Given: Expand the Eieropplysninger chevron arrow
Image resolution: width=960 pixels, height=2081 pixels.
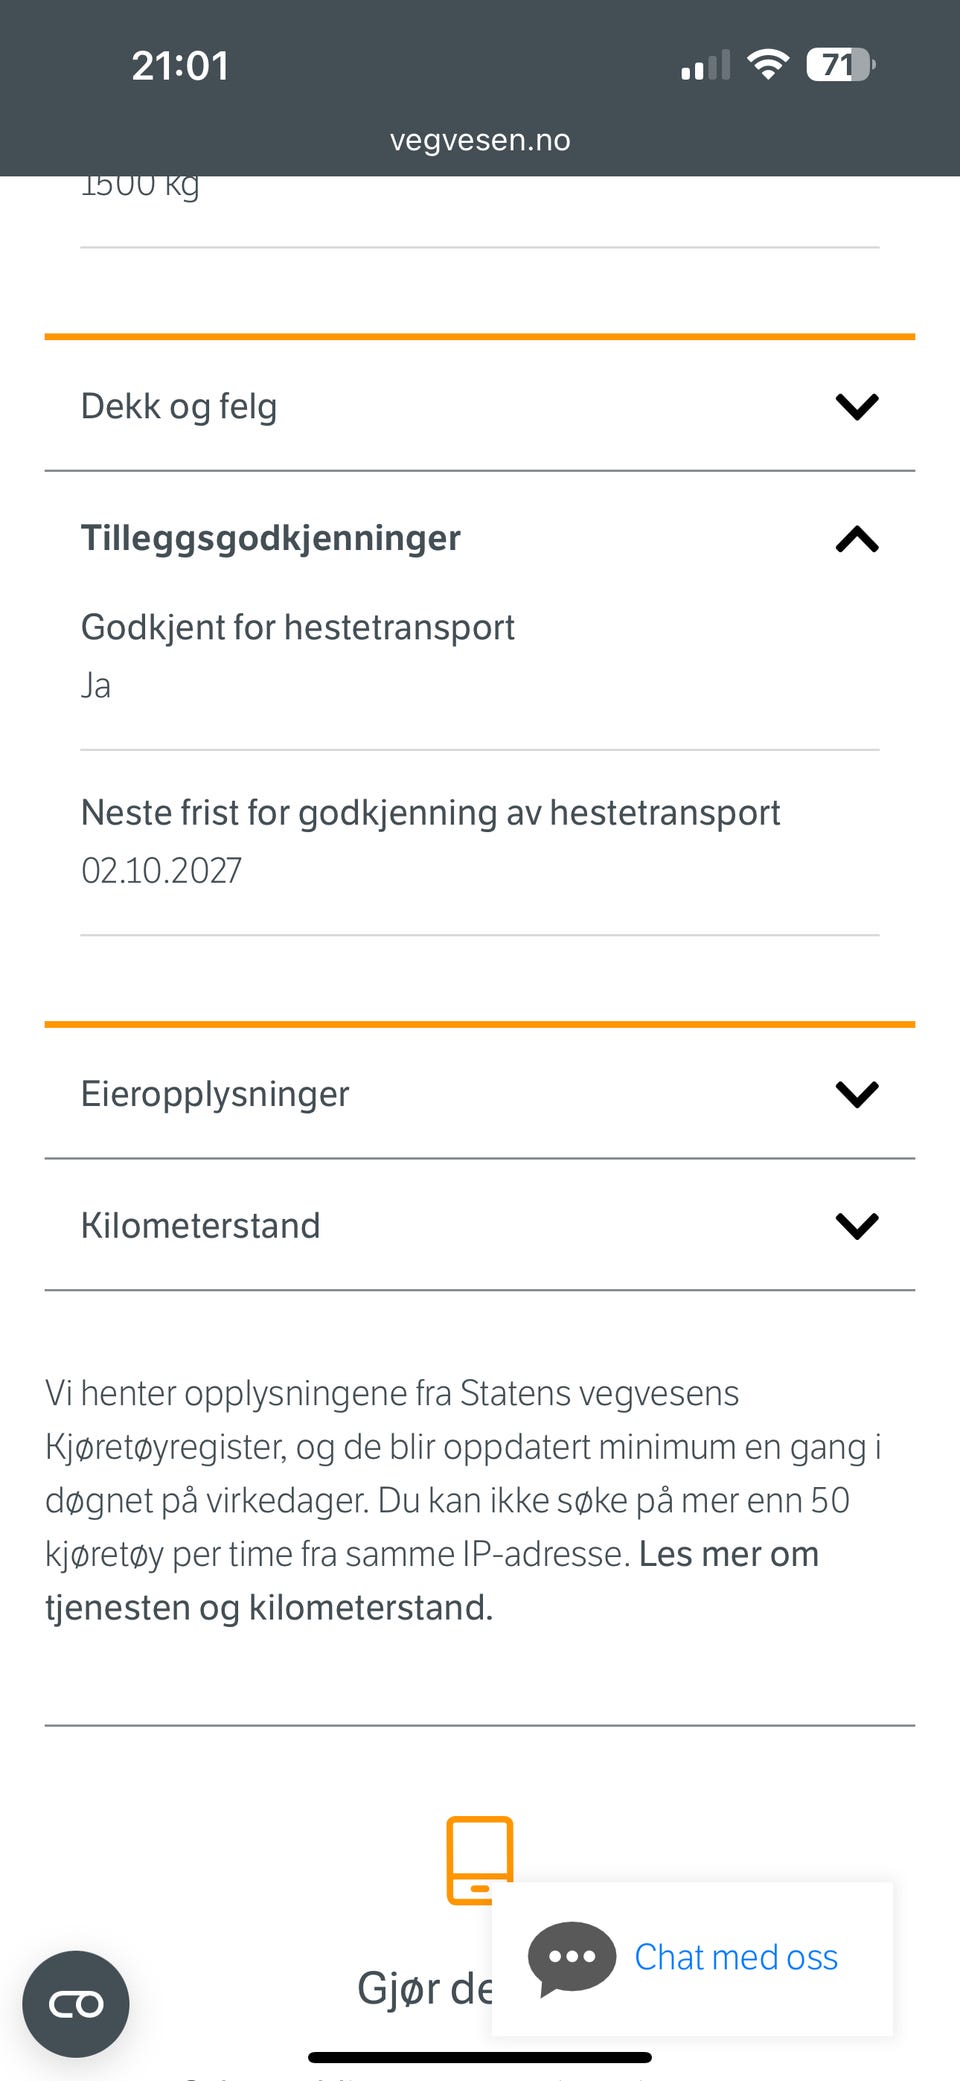Looking at the screenshot, I should (x=856, y=1094).
